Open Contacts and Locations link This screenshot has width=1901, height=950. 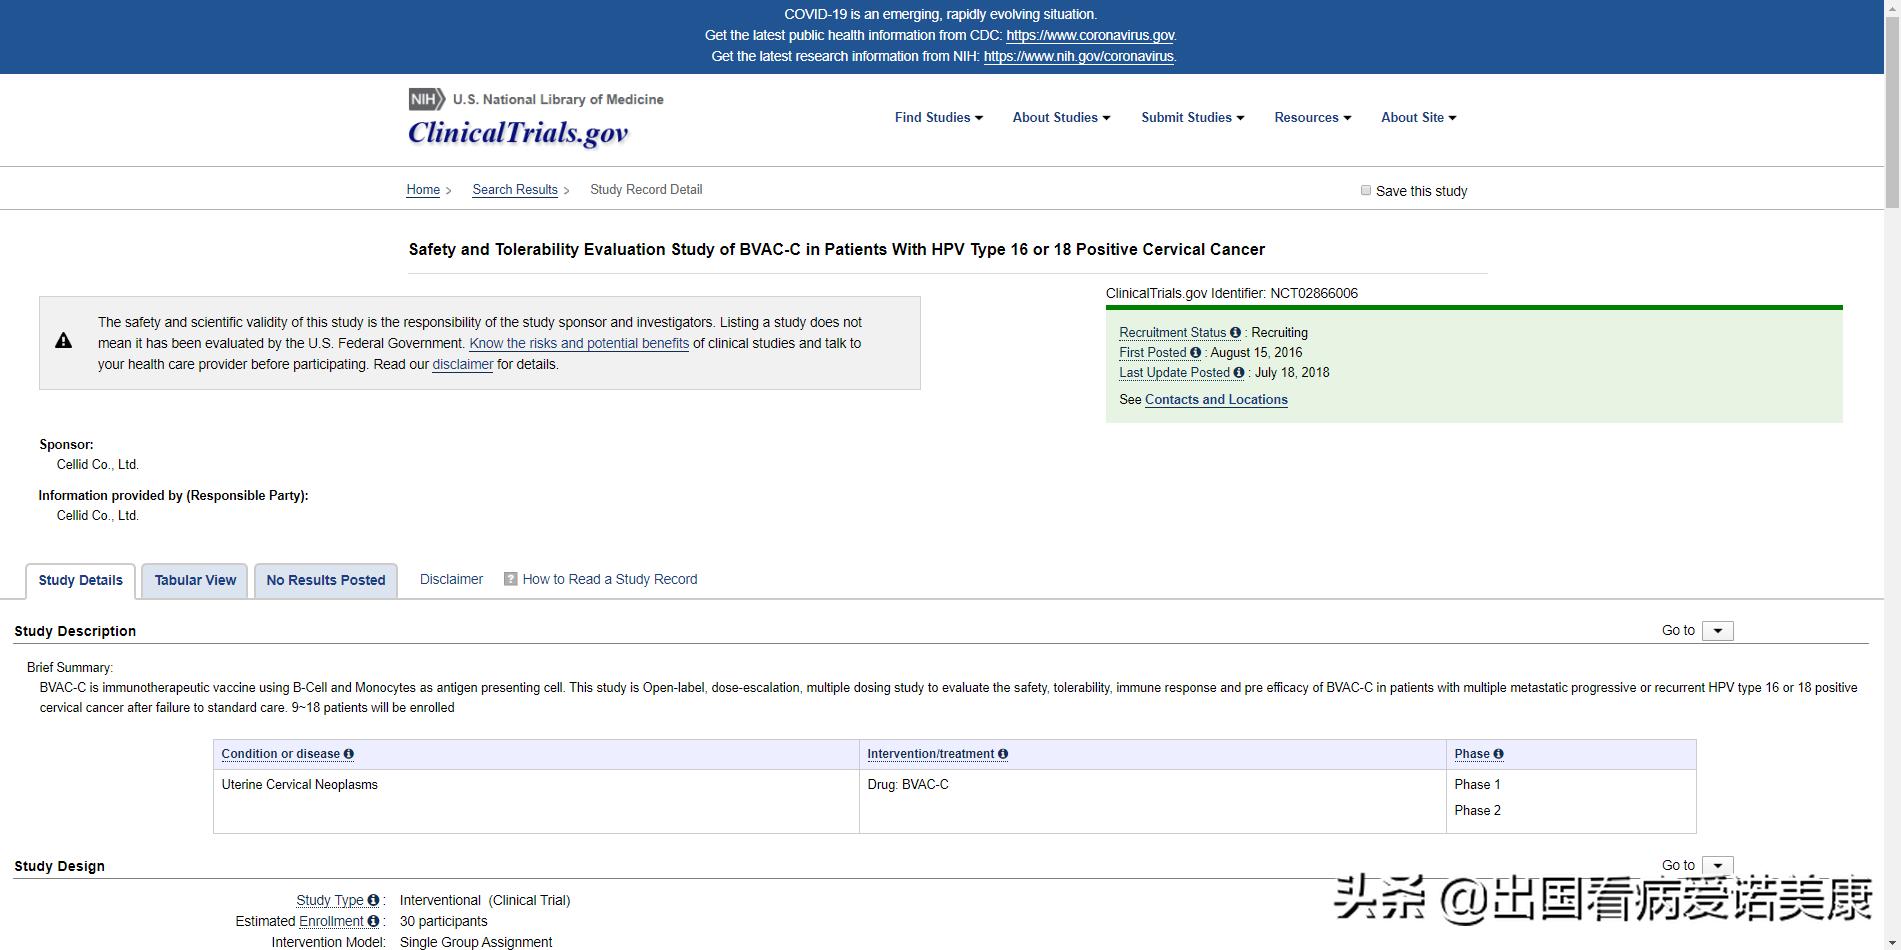[x=1216, y=399]
